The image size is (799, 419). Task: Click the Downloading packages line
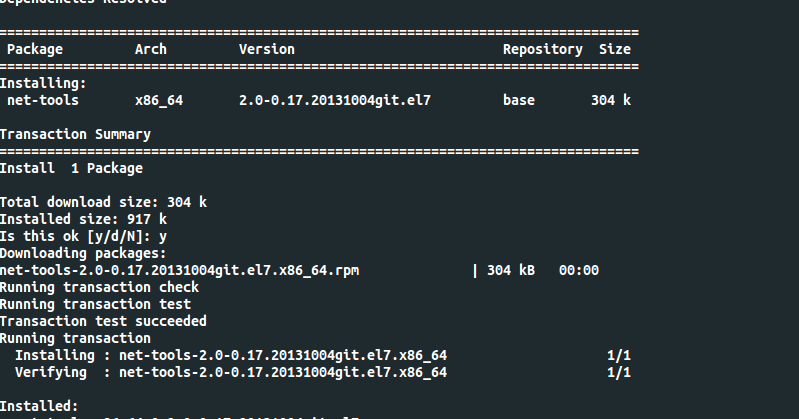pyautogui.click(x=84, y=253)
